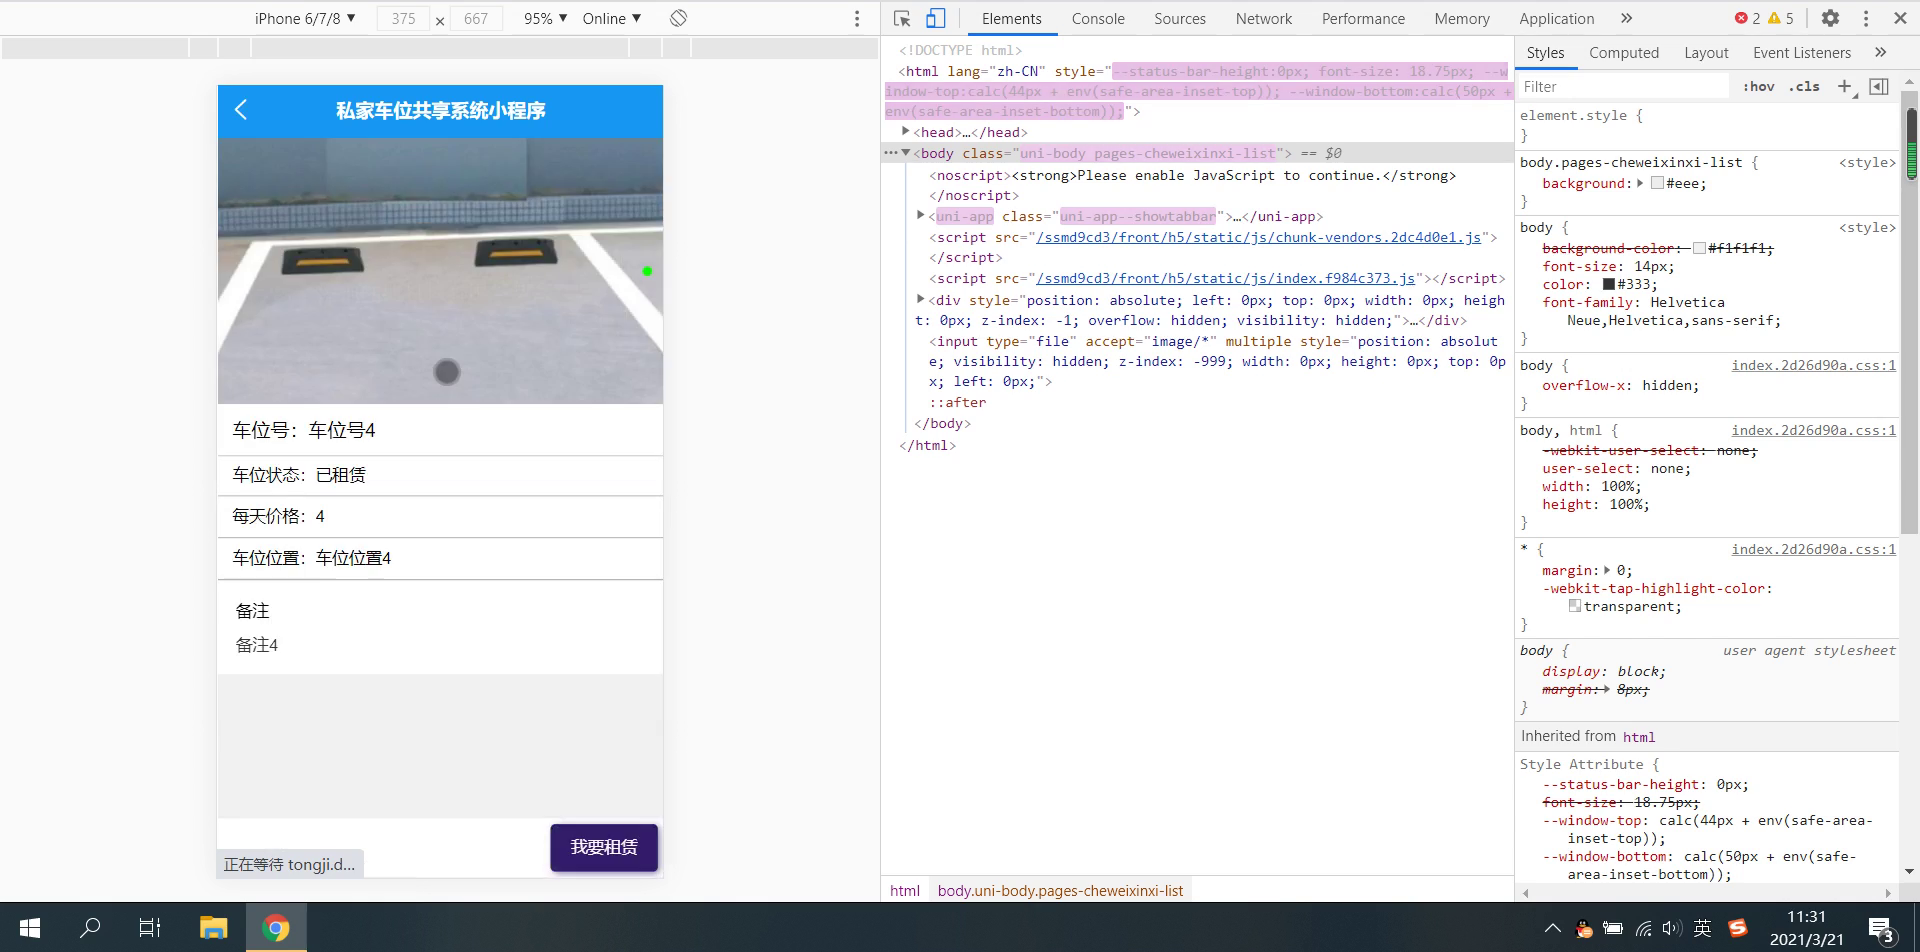Click the inspect element picker icon

(902, 18)
